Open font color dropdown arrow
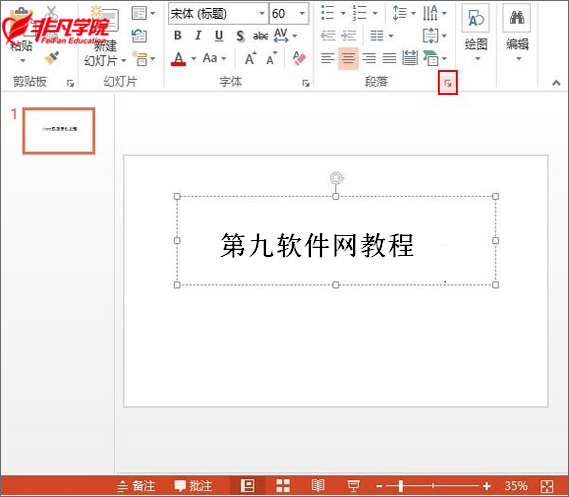The height and width of the screenshot is (497, 569). click(x=193, y=58)
